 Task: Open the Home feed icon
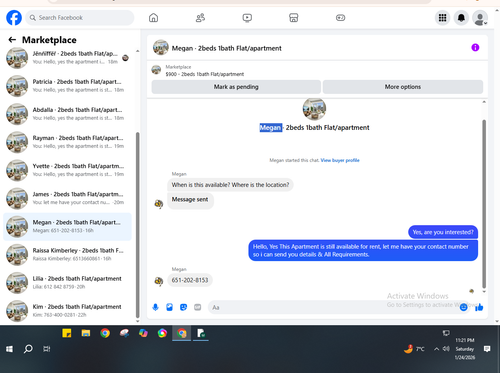pyautogui.click(x=153, y=18)
